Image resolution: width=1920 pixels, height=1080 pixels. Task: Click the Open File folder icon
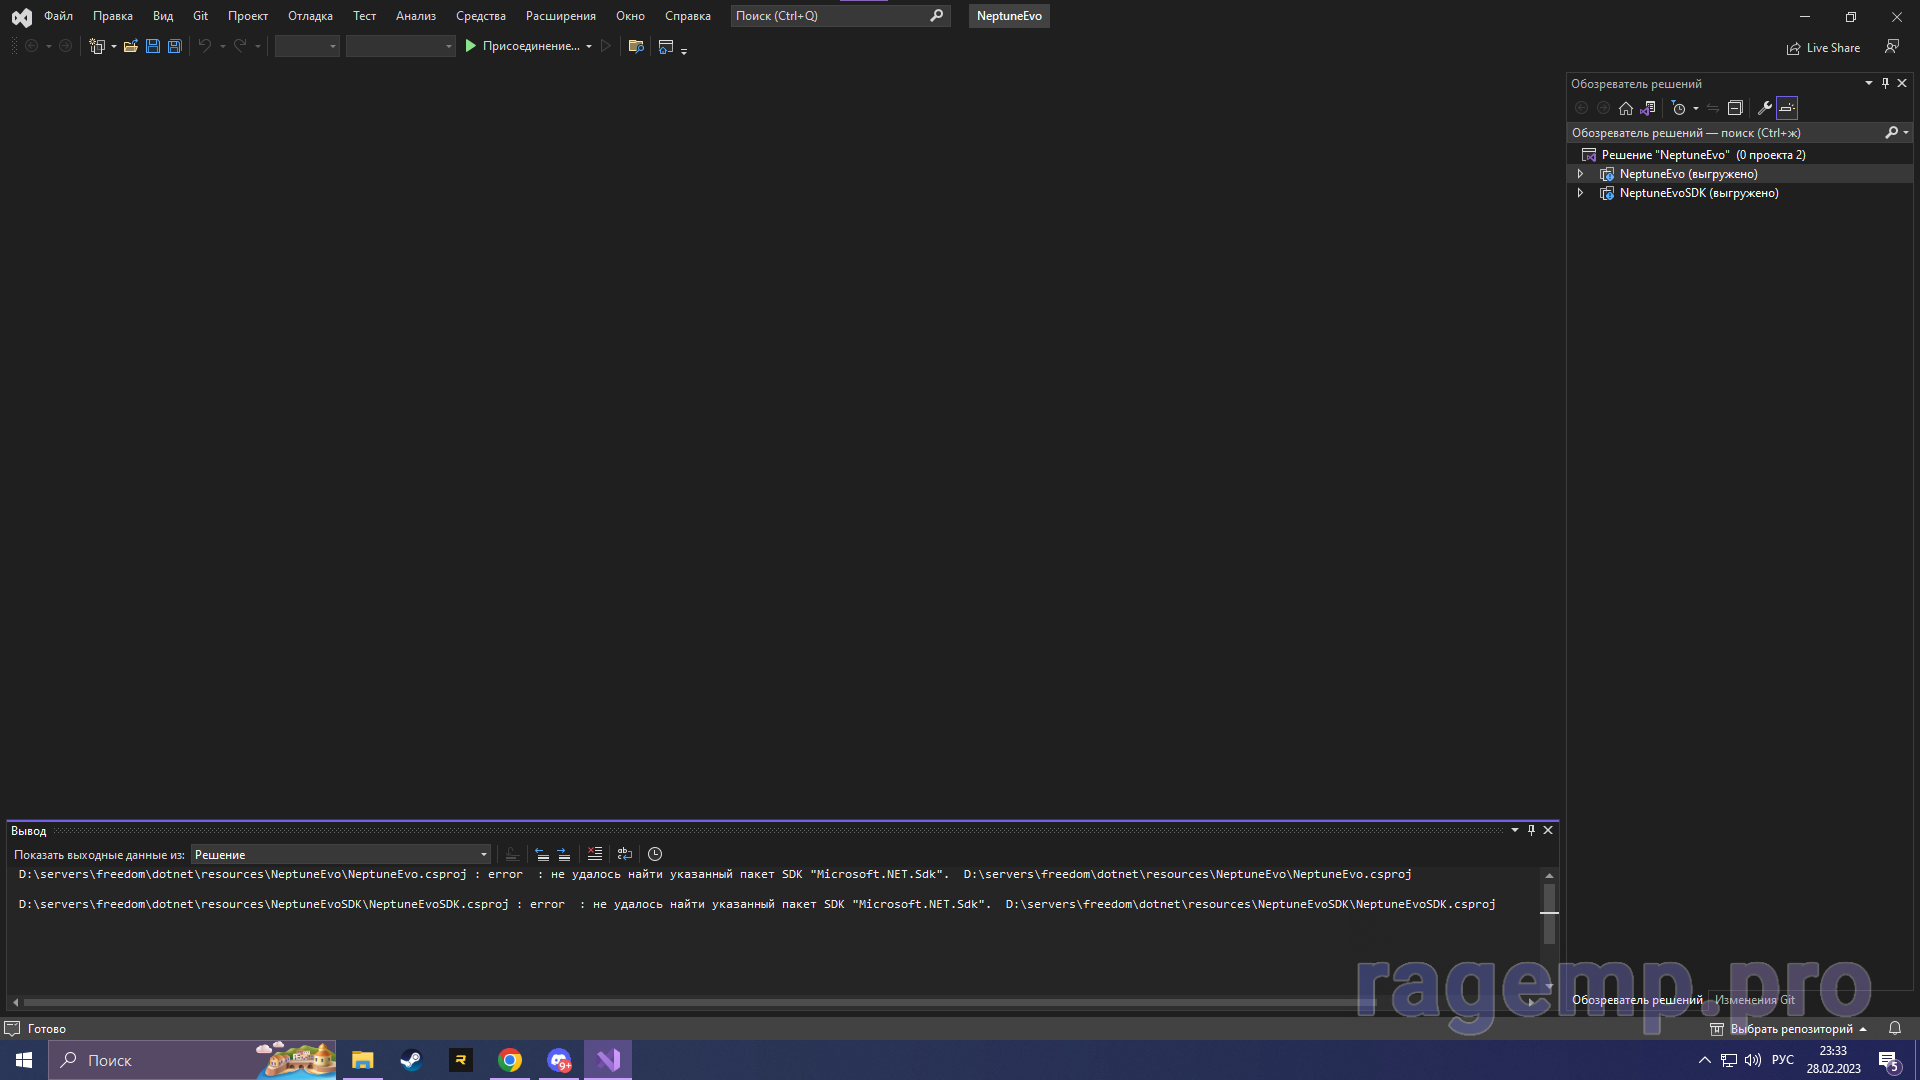(131, 46)
